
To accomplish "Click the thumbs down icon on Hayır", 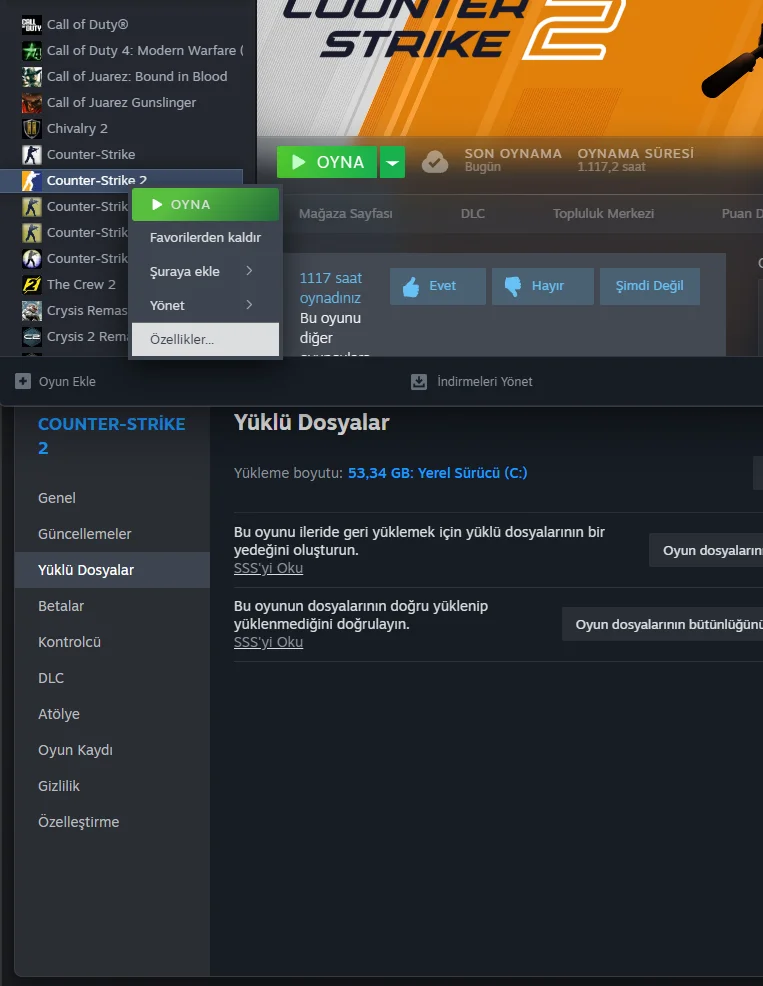I will pos(513,286).
